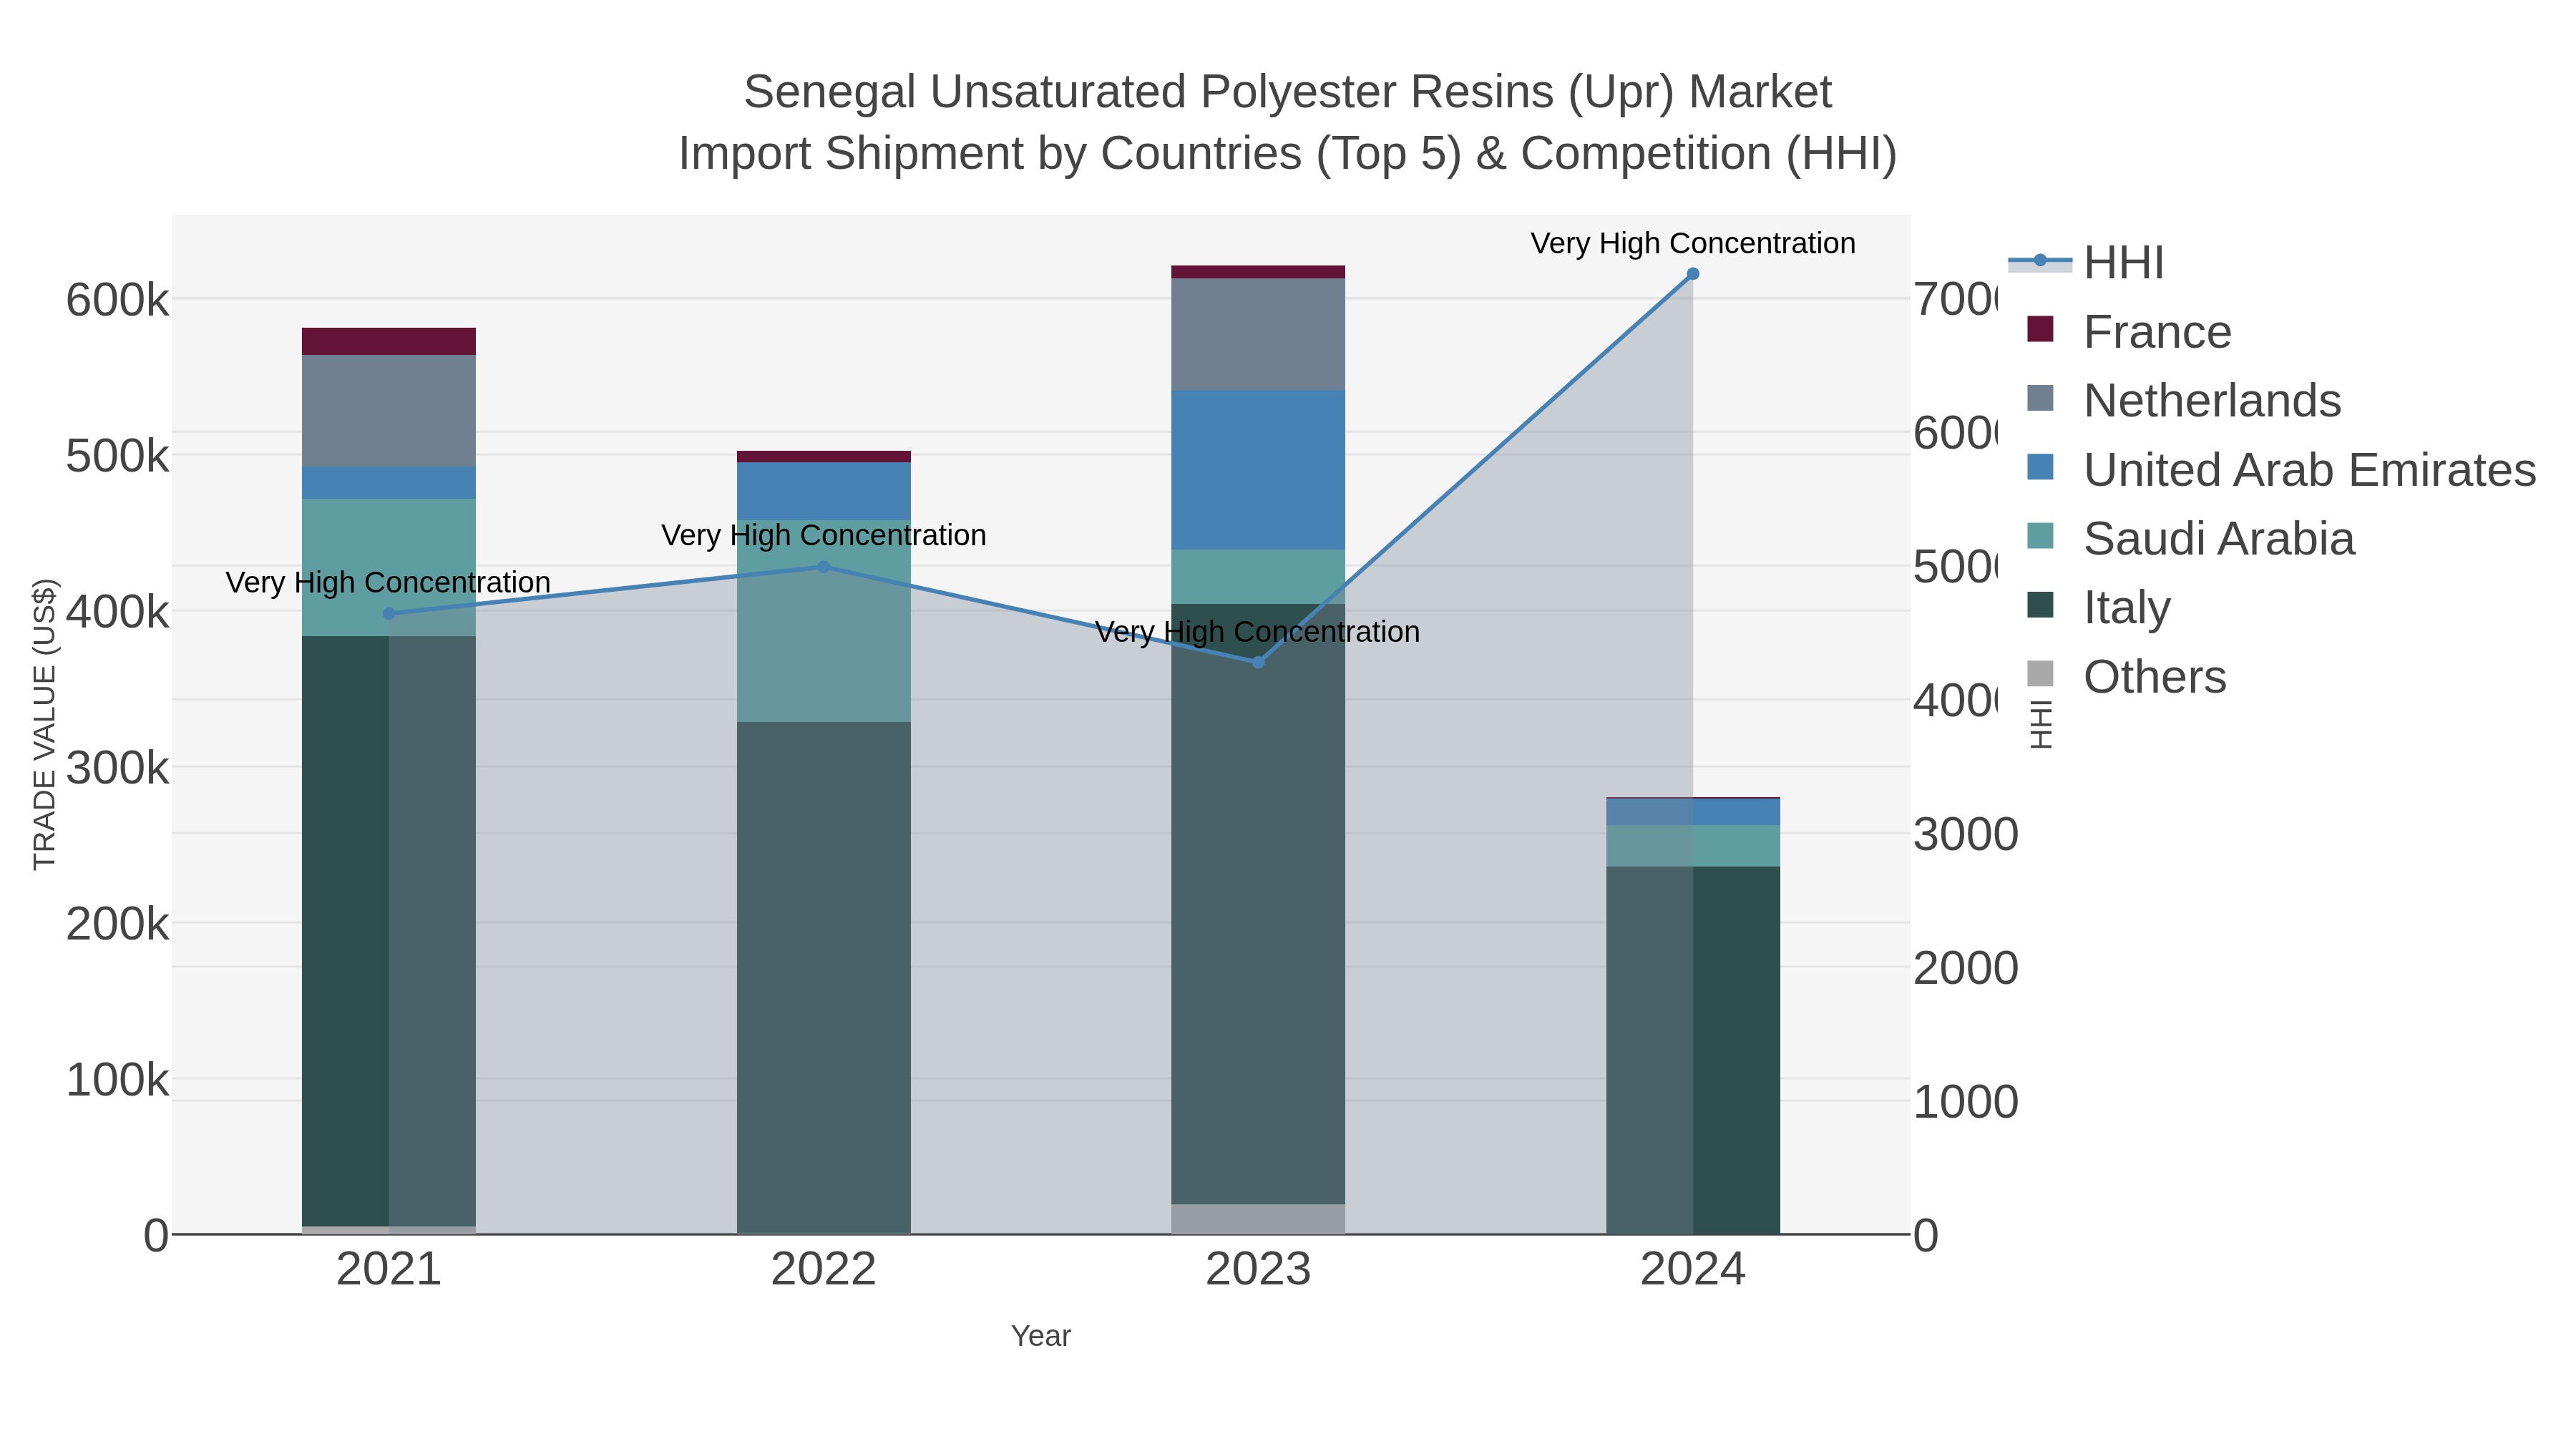
Task: Click the 2024 United Arab Emirates segment
Action: pyautogui.click(x=1693, y=812)
